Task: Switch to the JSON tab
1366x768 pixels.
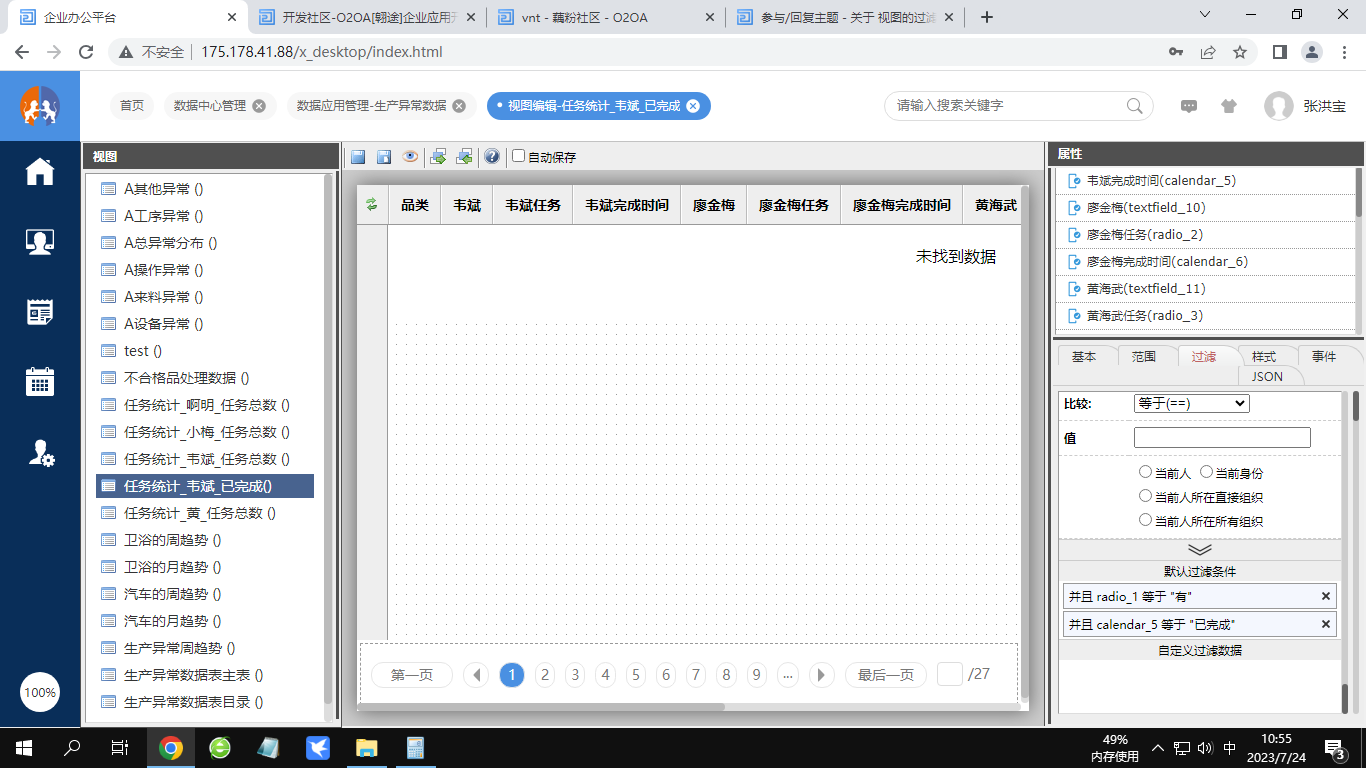Action: coord(1268,376)
